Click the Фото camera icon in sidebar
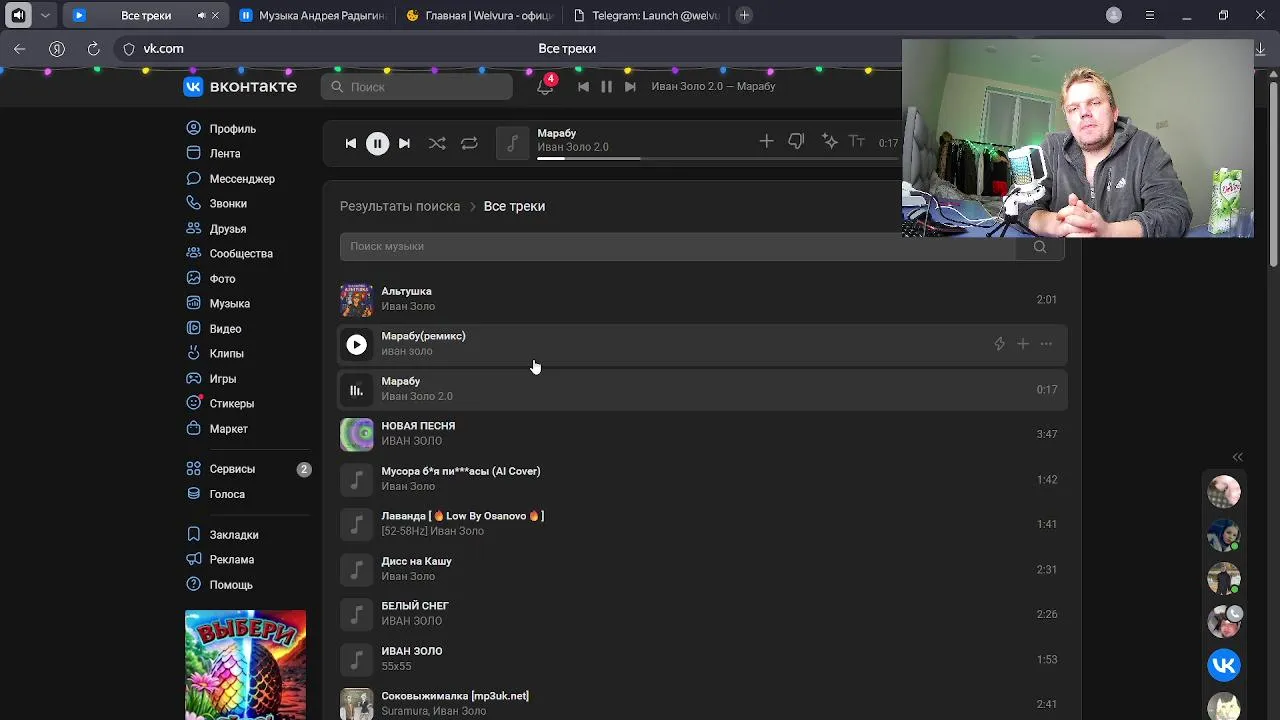Viewport: 1280px width, 720px height. [194, 278]
